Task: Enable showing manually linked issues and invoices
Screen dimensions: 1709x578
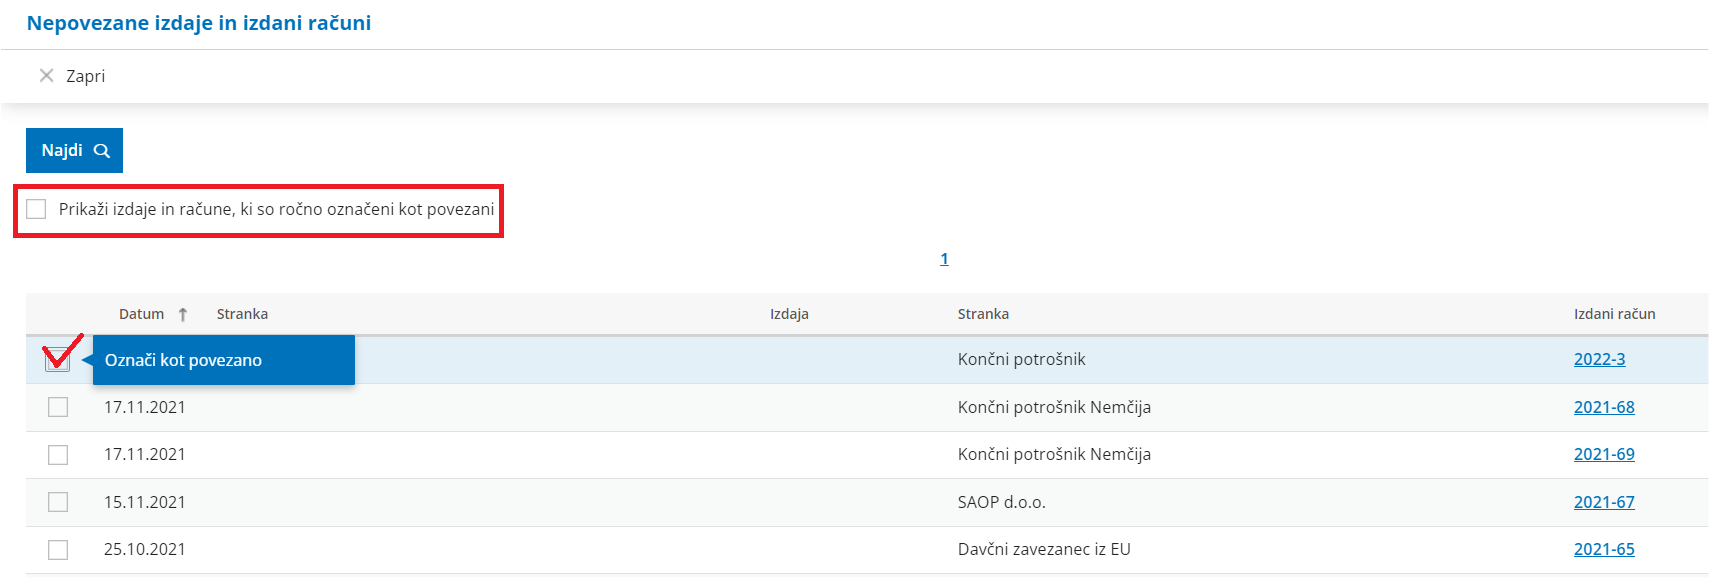Action: click(37, 209)
